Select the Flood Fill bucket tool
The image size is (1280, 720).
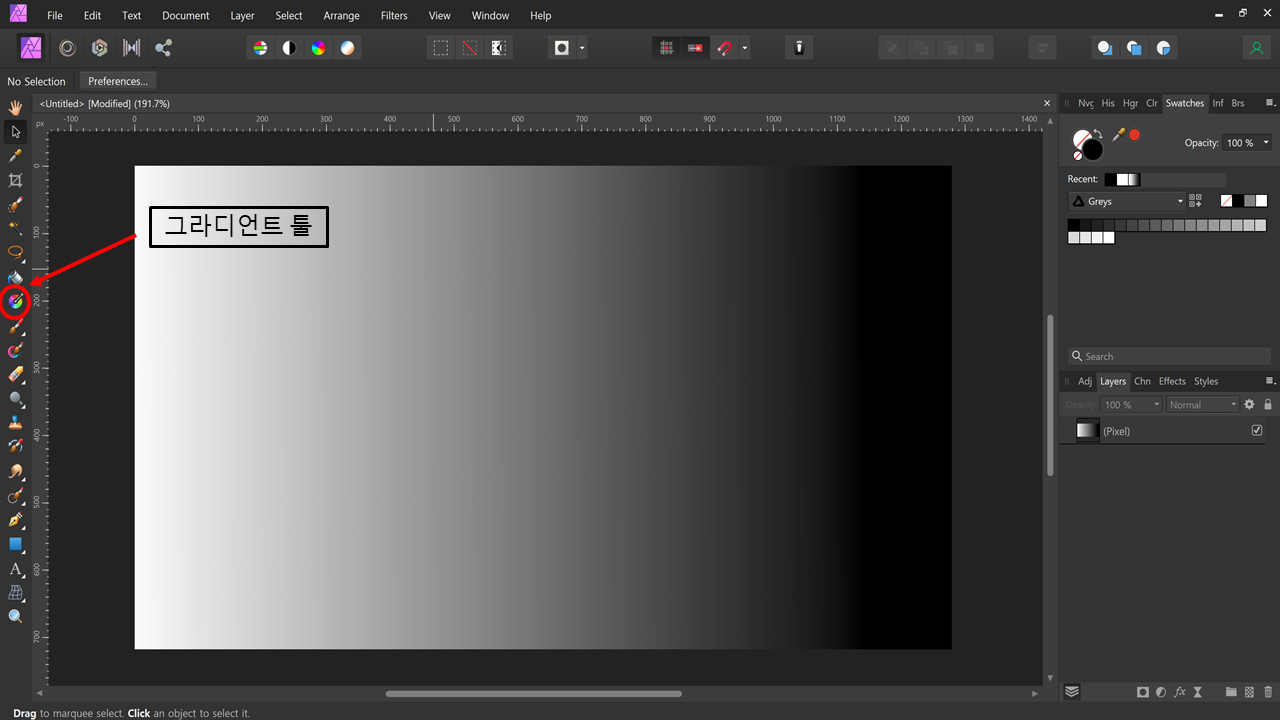point(15,277)
